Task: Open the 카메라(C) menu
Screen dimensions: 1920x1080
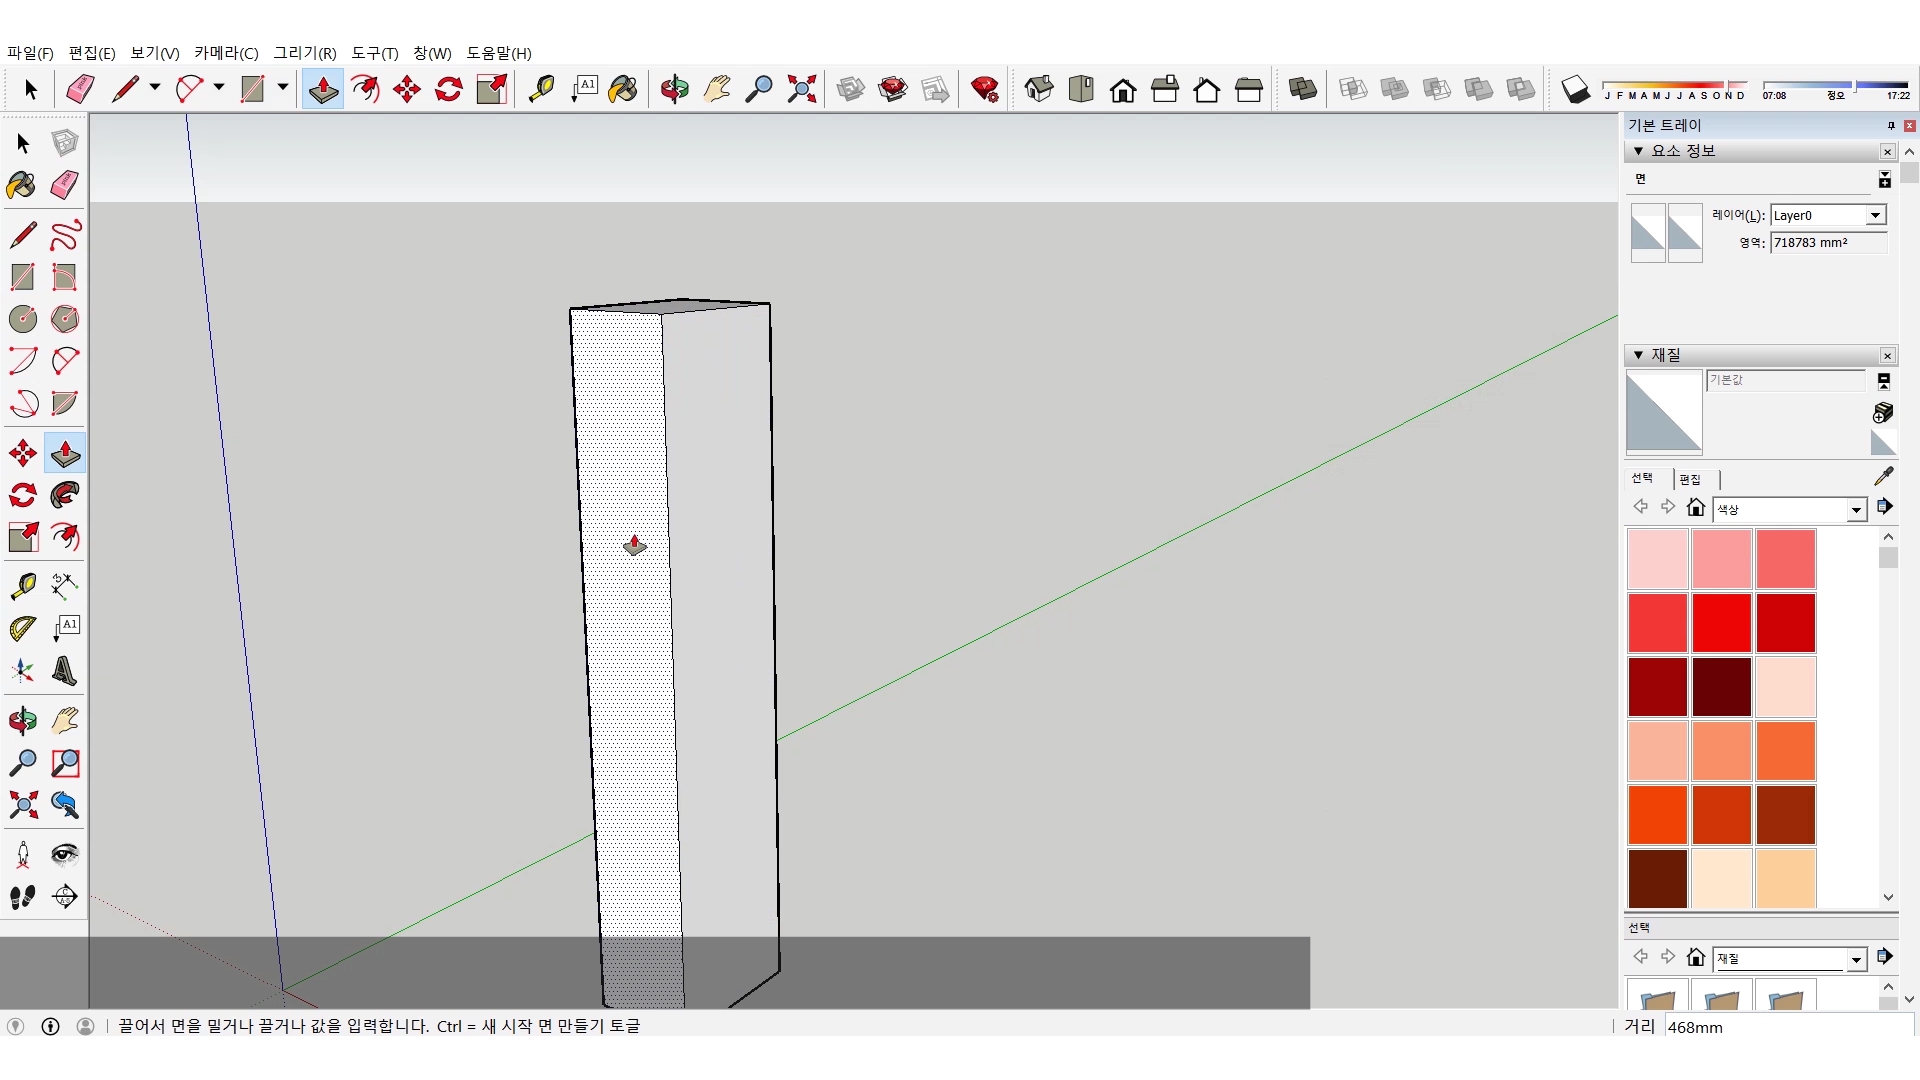Action: 226,53
